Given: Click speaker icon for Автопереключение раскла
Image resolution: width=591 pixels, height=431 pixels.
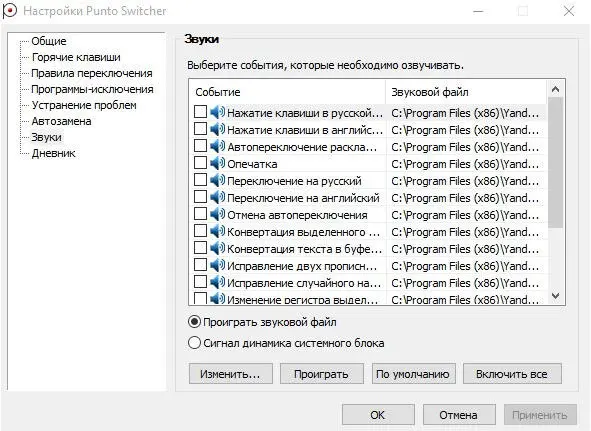Looking at the screenshot, I should click(x=217, y=146).
